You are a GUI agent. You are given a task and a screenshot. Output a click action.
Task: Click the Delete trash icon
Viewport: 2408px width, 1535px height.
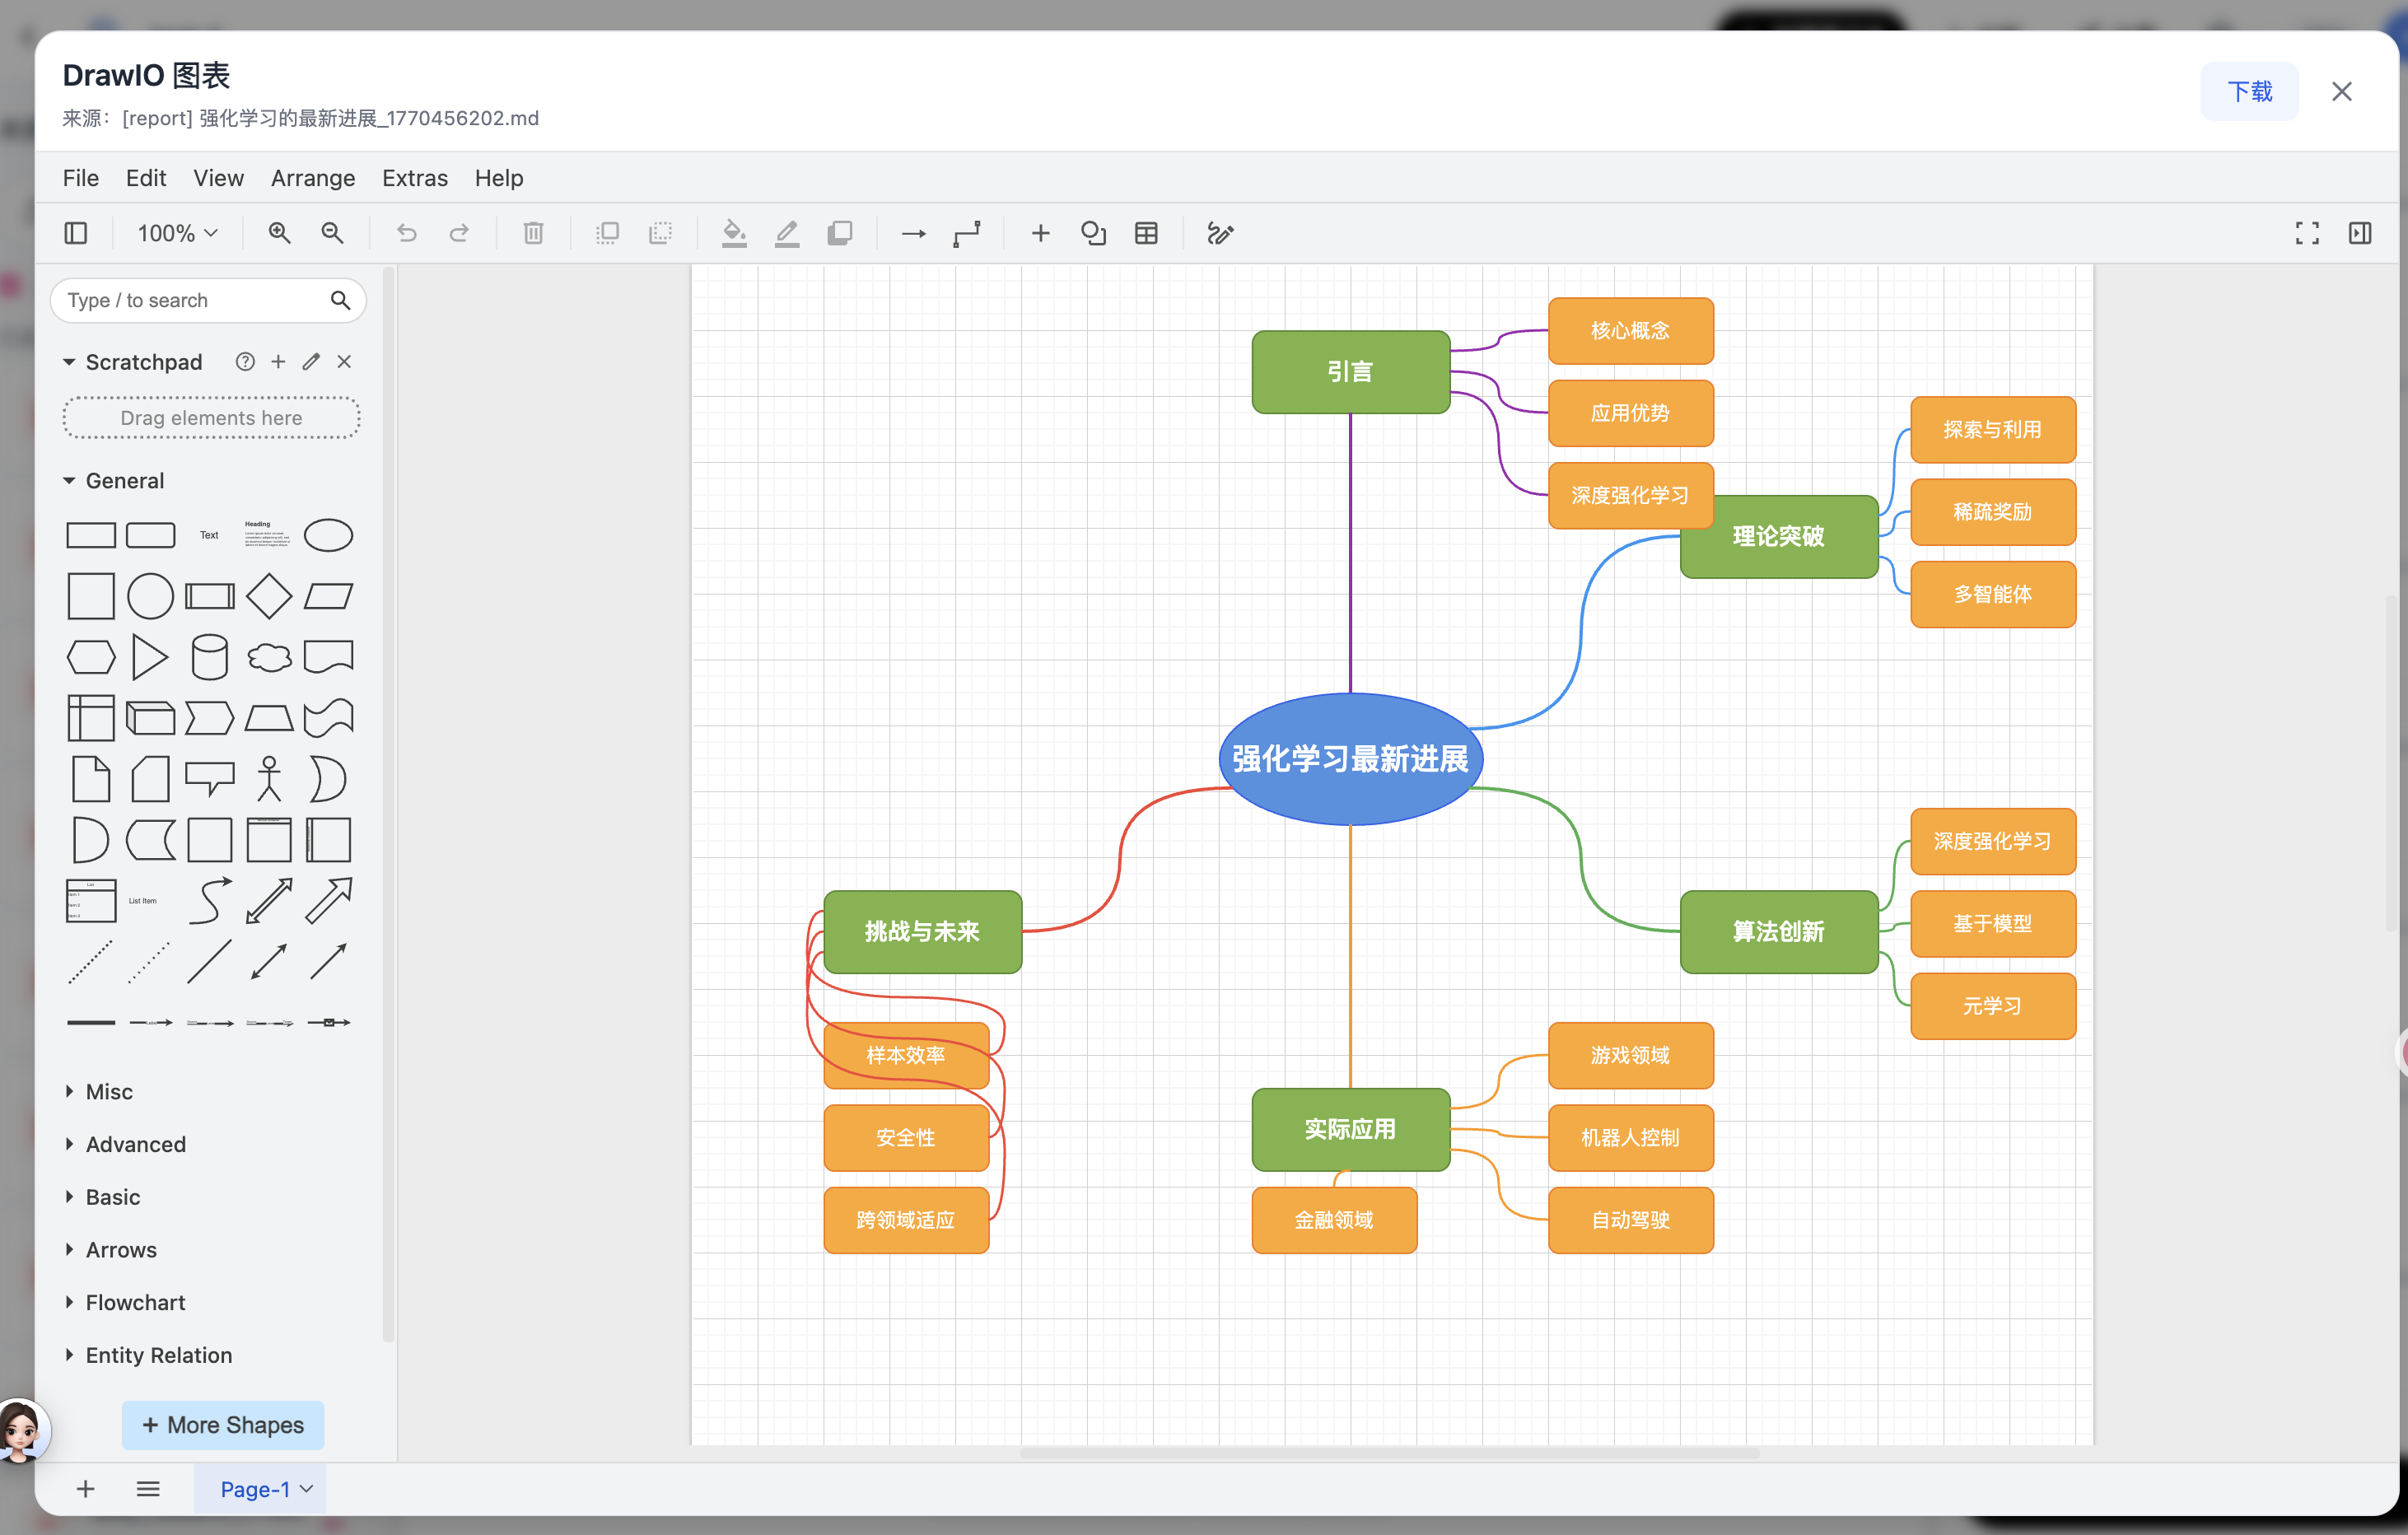(x=533, y=233)
